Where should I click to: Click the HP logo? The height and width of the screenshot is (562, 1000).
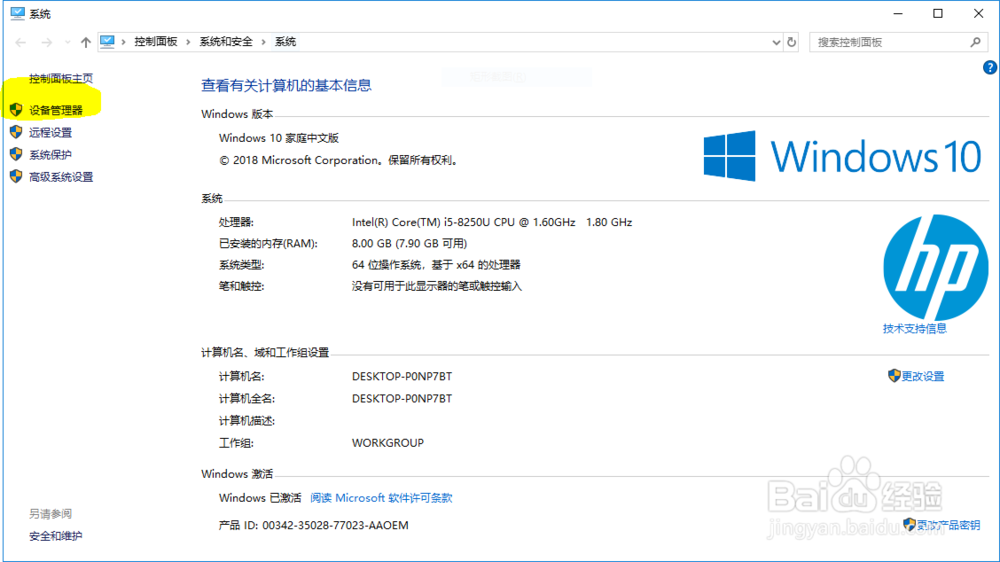click(x=936, y=267)
